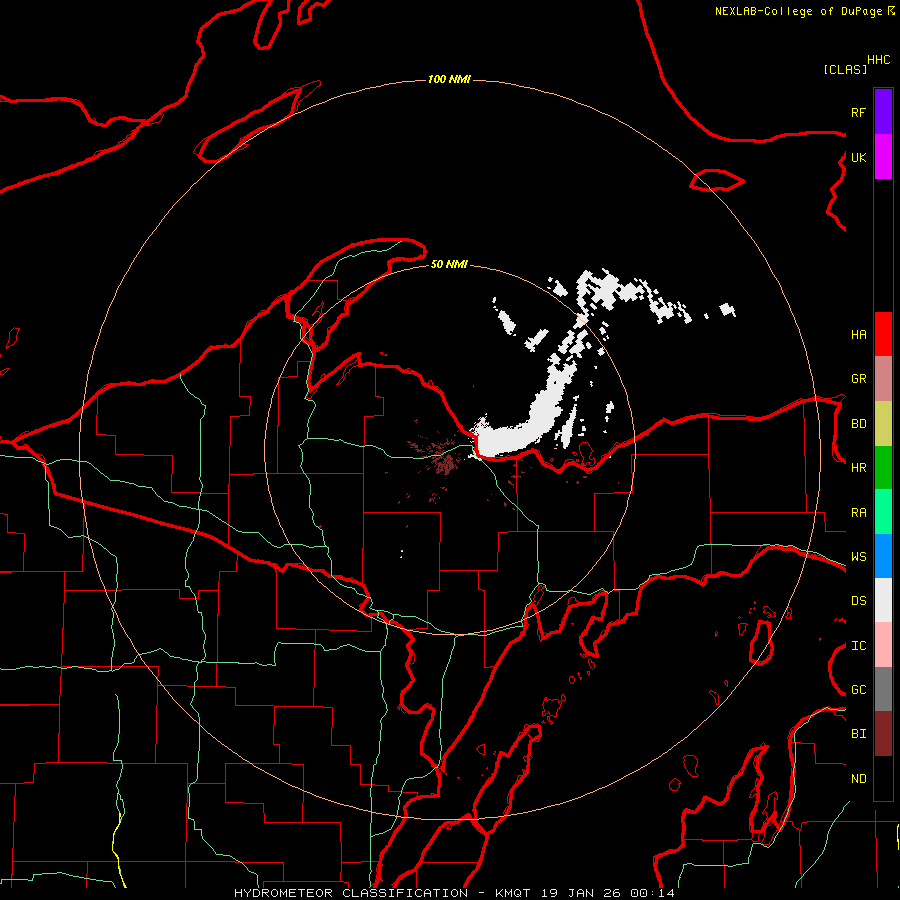Select the WS legend label

click(x=858, y=557)
